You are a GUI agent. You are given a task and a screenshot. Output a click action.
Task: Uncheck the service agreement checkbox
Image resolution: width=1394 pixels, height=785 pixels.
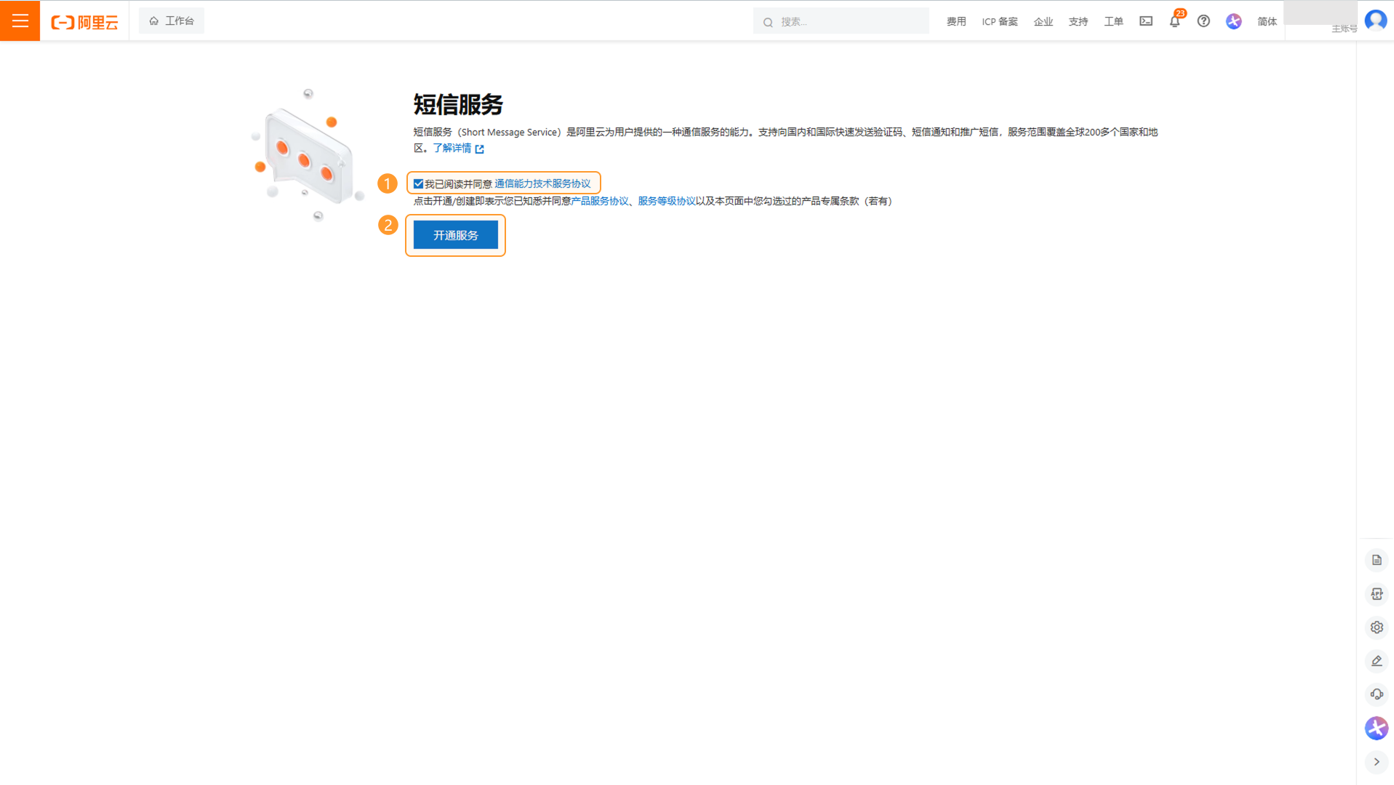[x=416, y=182]
